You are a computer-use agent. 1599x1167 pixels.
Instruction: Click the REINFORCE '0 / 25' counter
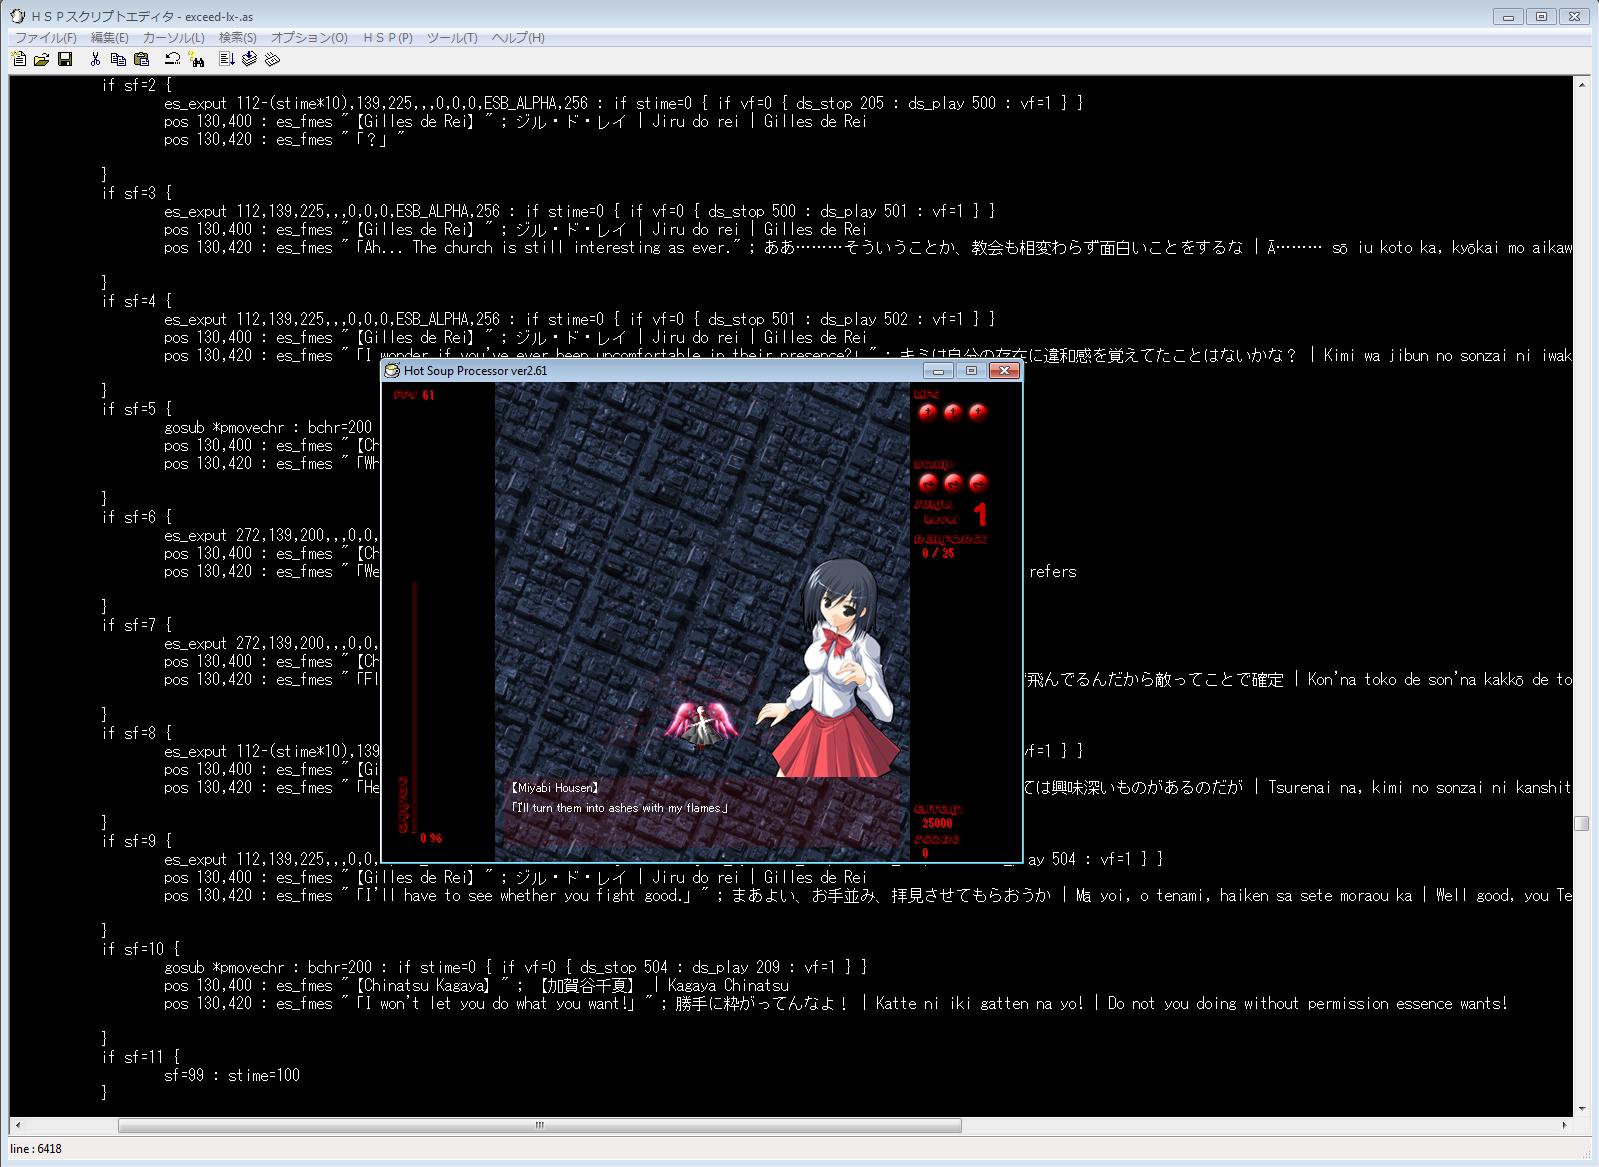point(938,553)
